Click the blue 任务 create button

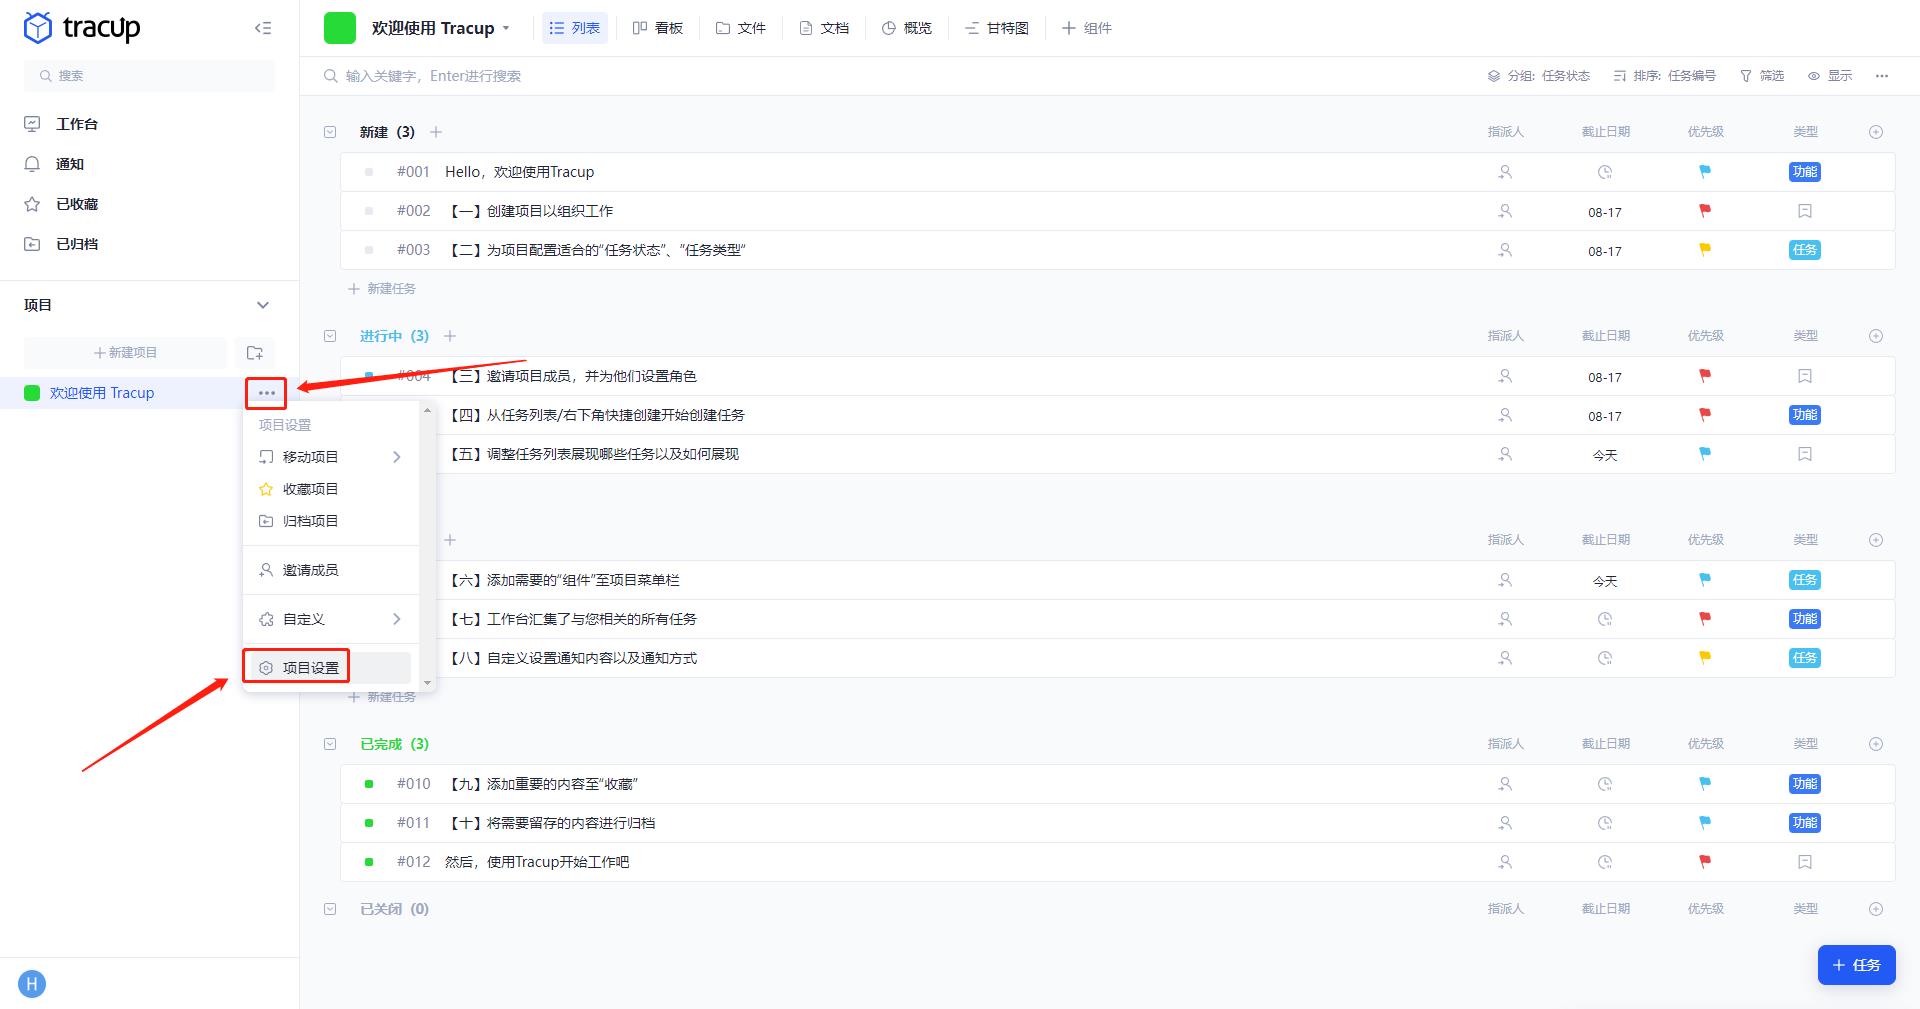click(1856, 965)
